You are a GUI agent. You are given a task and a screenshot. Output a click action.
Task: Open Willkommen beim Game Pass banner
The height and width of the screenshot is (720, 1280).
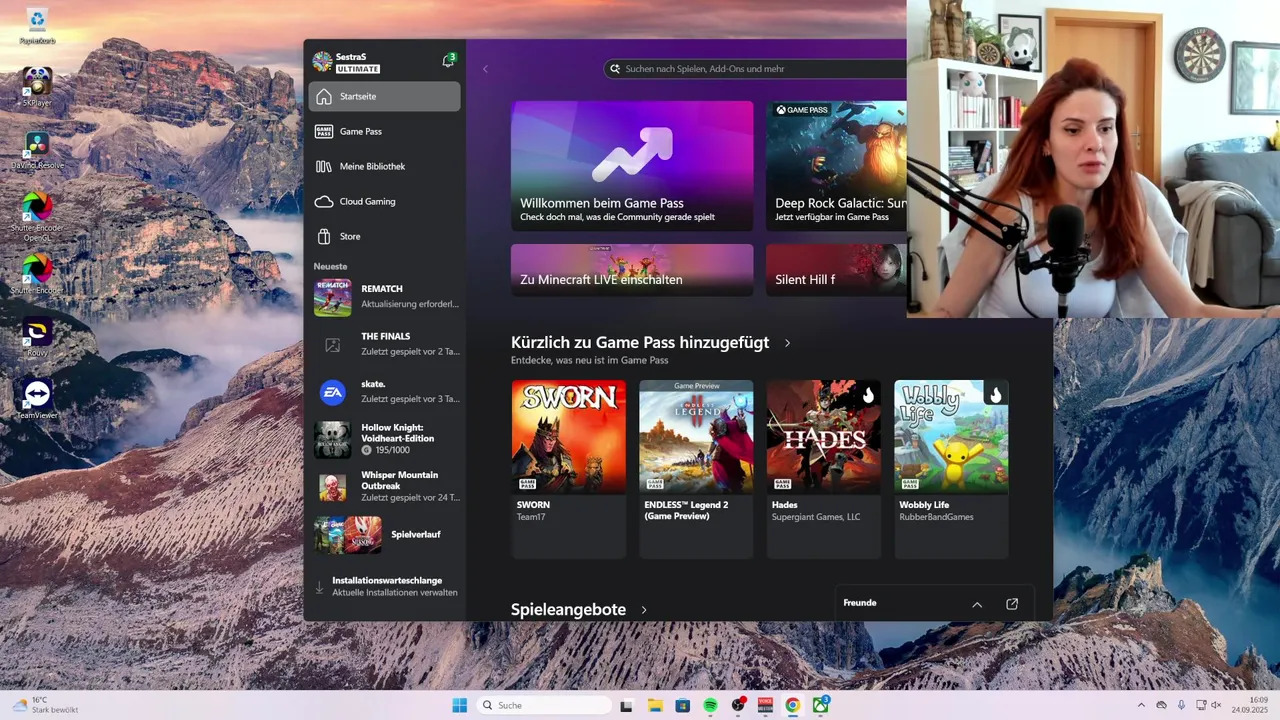pyautogui.click(x=632, y=166)
